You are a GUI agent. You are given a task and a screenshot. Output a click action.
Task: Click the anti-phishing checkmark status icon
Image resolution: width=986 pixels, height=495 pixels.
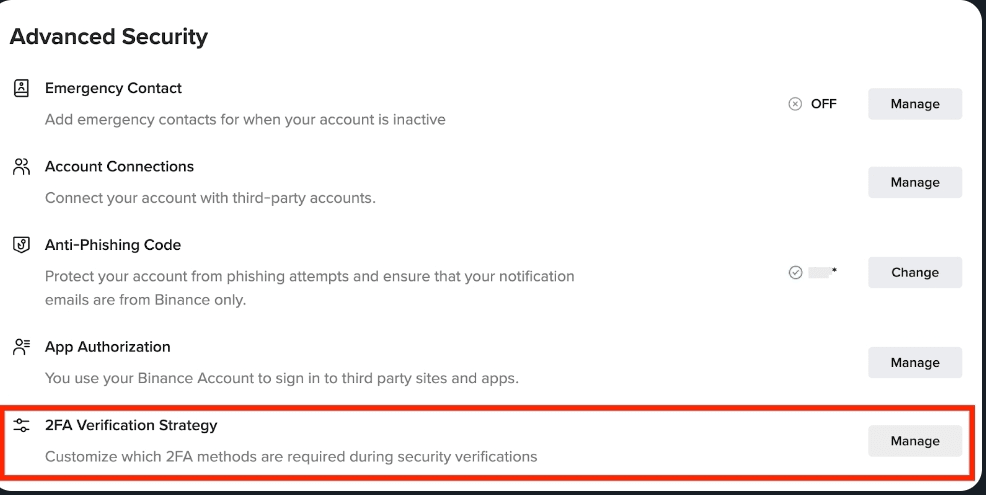(795, 272)
